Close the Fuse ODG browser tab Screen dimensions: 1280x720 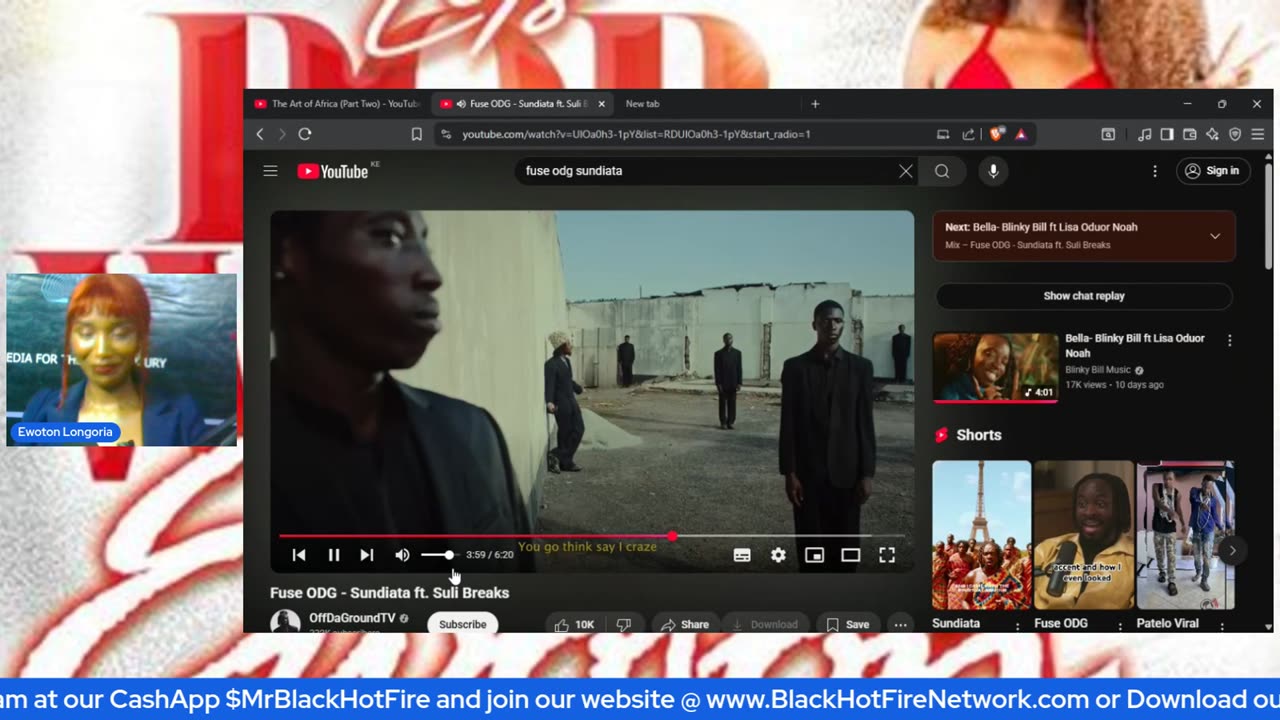[x=601, y=104]
